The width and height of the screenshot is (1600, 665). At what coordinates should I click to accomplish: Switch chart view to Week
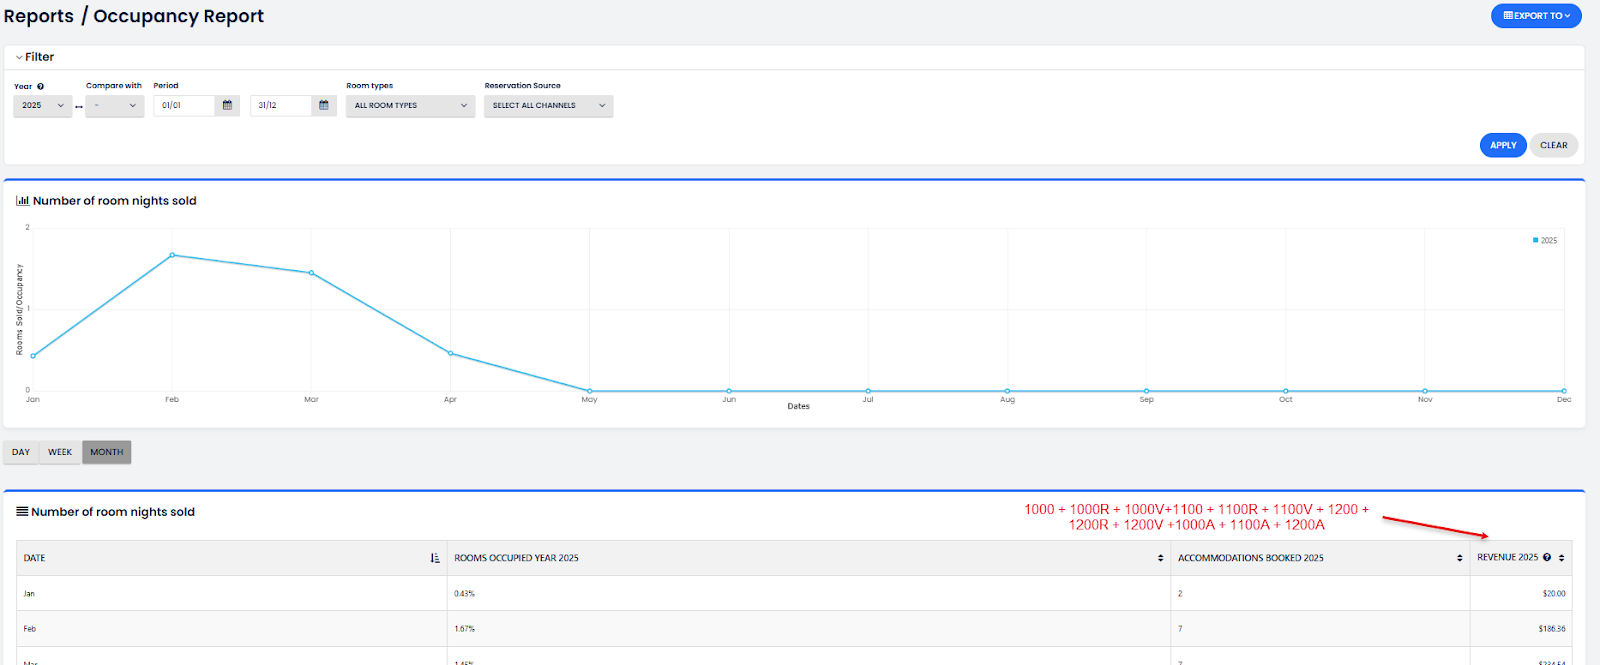coord(60,452)
